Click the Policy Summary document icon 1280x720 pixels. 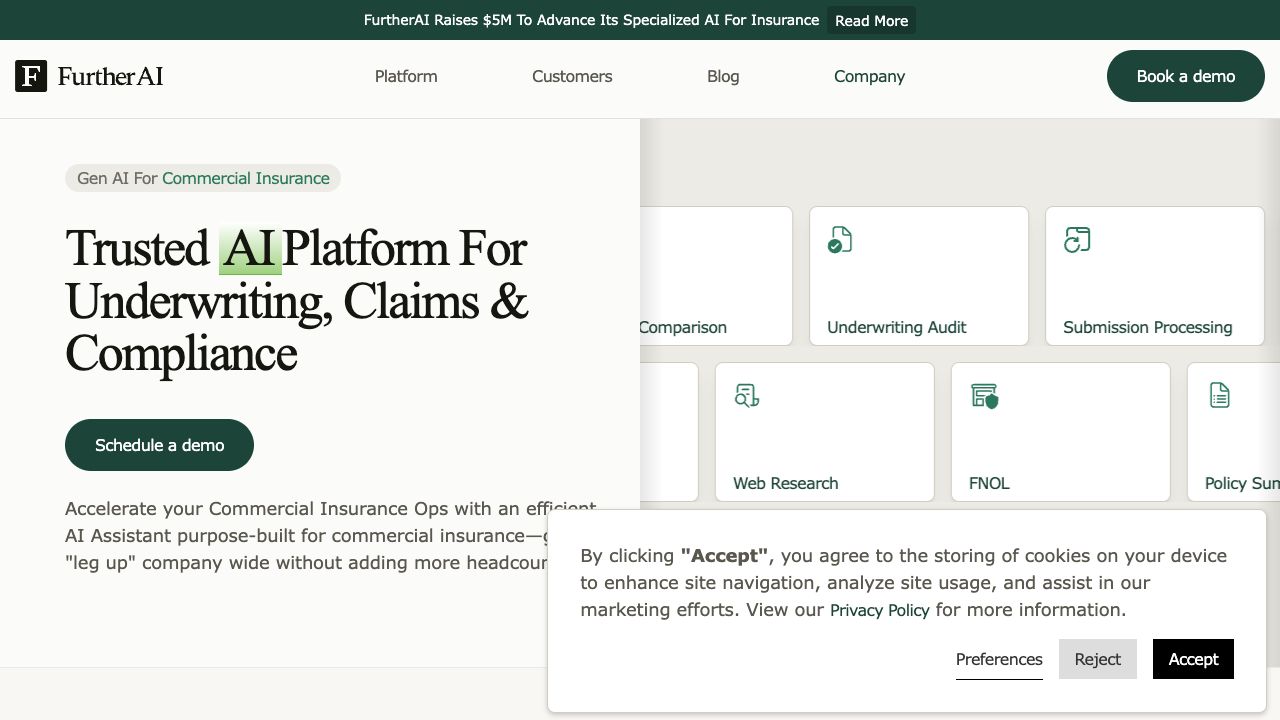coord(1220,396)
